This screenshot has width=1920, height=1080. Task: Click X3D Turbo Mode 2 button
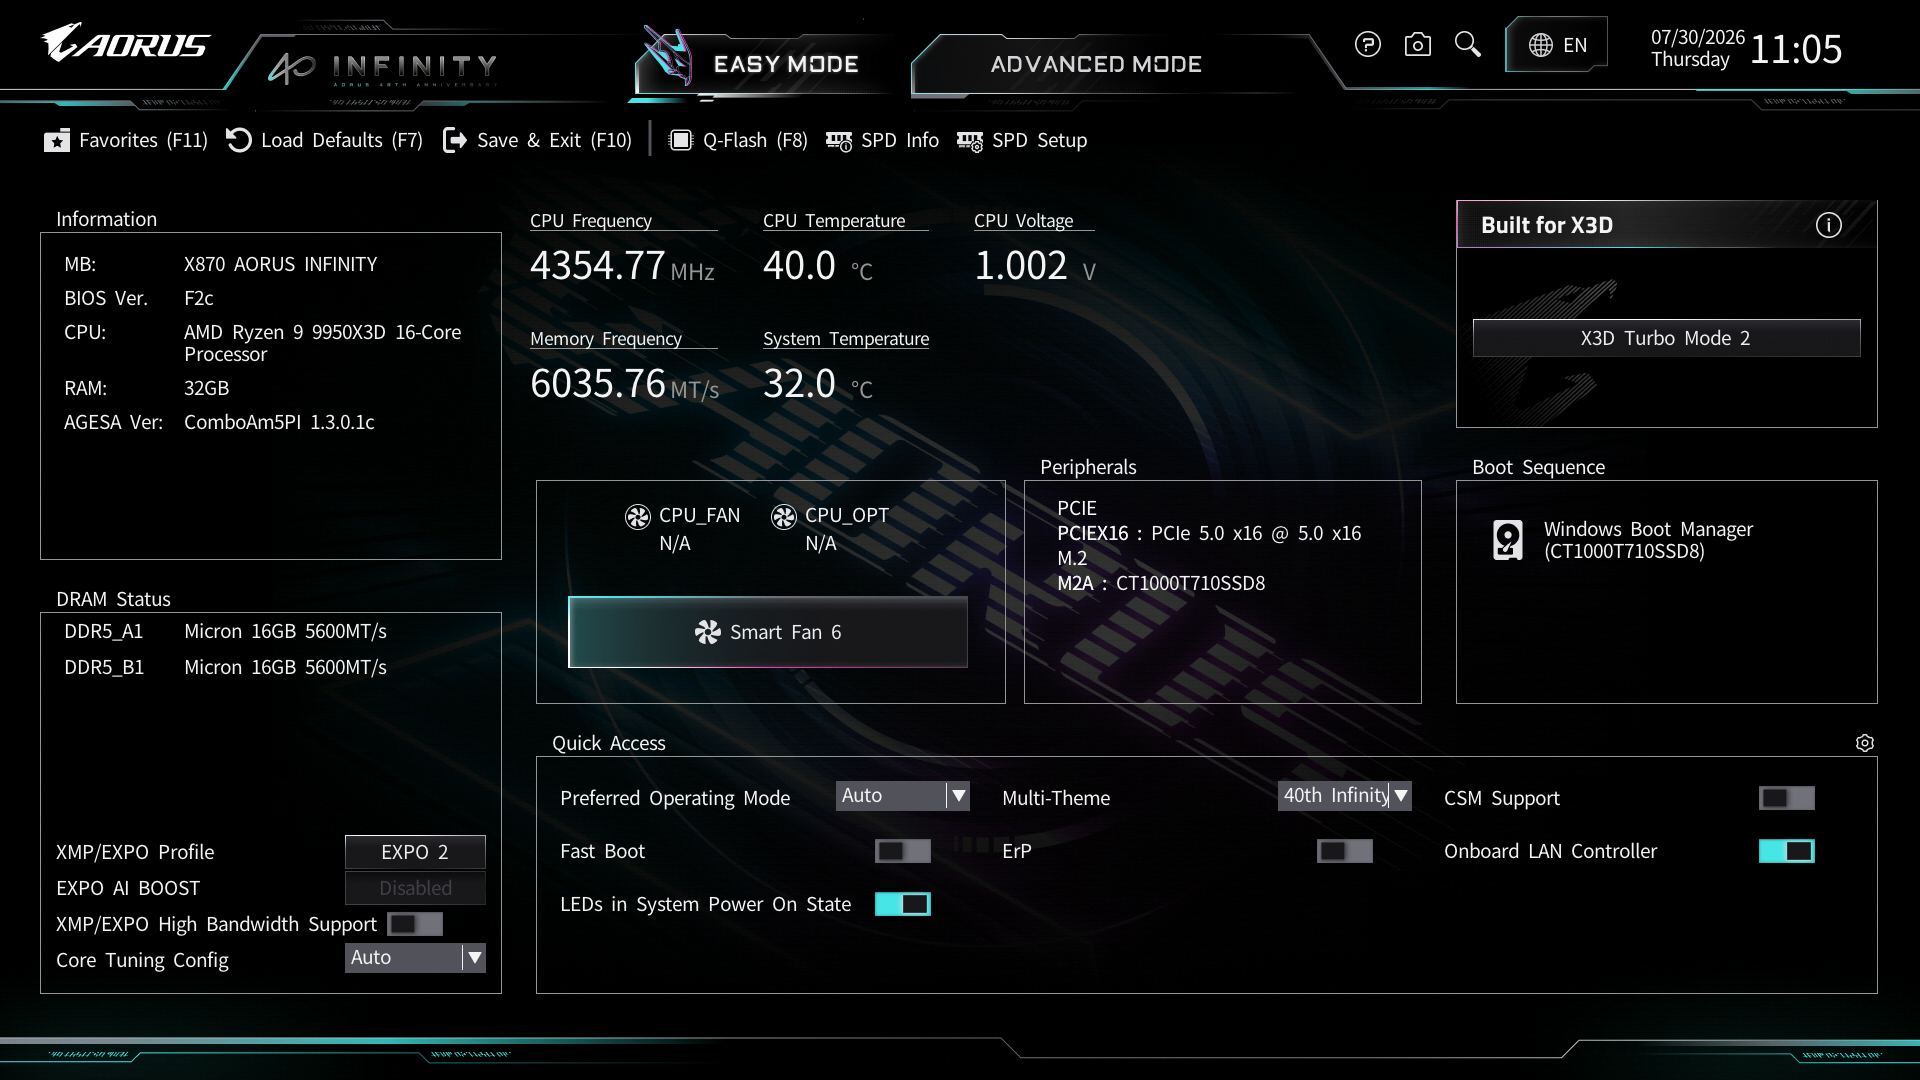tap(1666, 338)
